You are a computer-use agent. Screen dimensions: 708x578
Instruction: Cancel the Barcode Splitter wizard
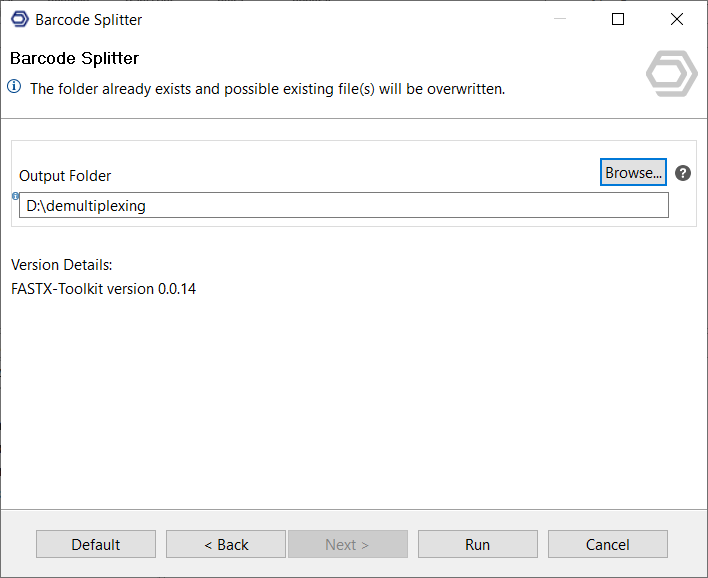607,544
